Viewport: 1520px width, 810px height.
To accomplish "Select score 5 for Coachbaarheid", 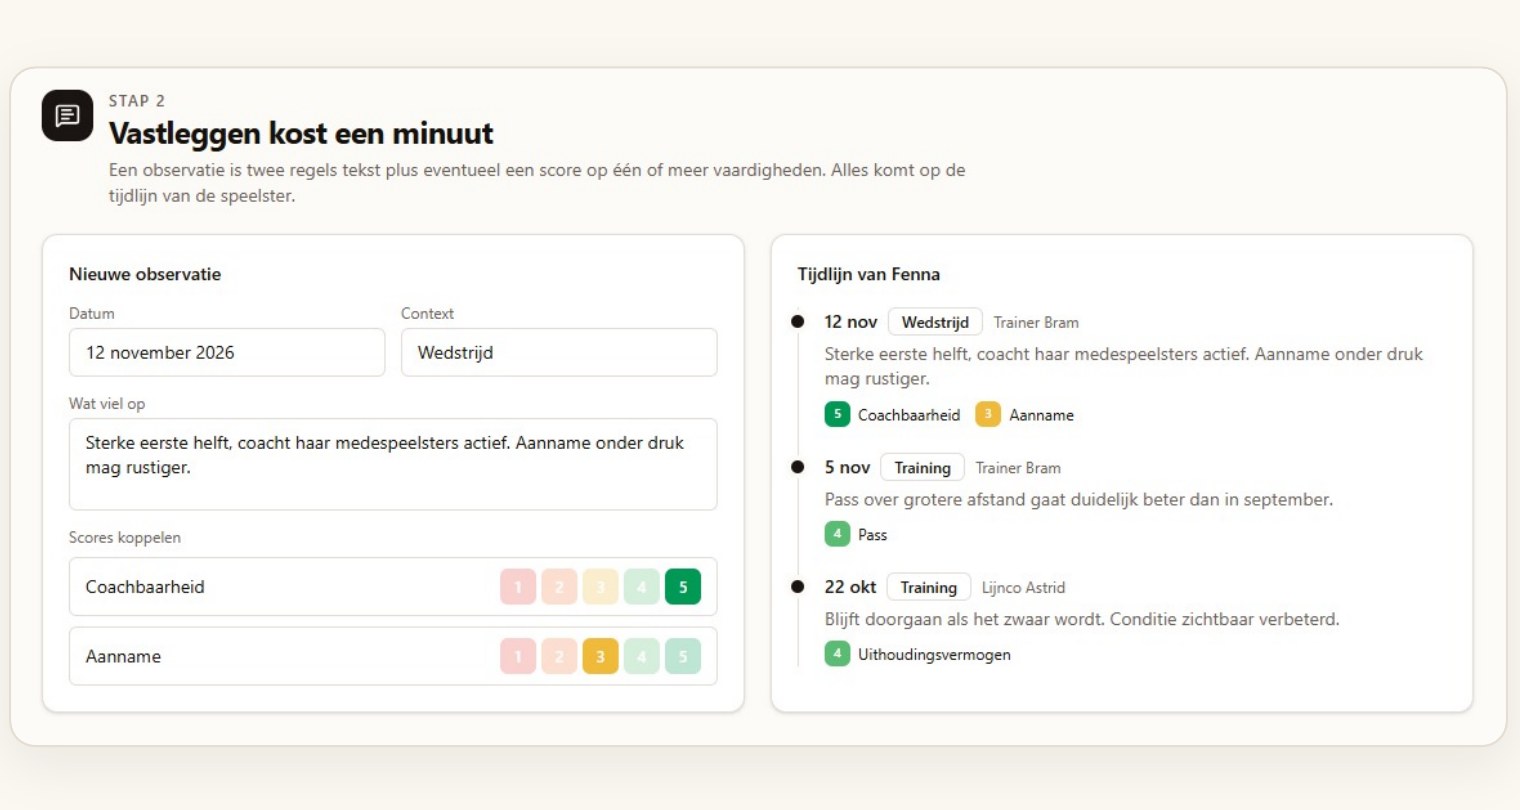I will tap(683, 587).
